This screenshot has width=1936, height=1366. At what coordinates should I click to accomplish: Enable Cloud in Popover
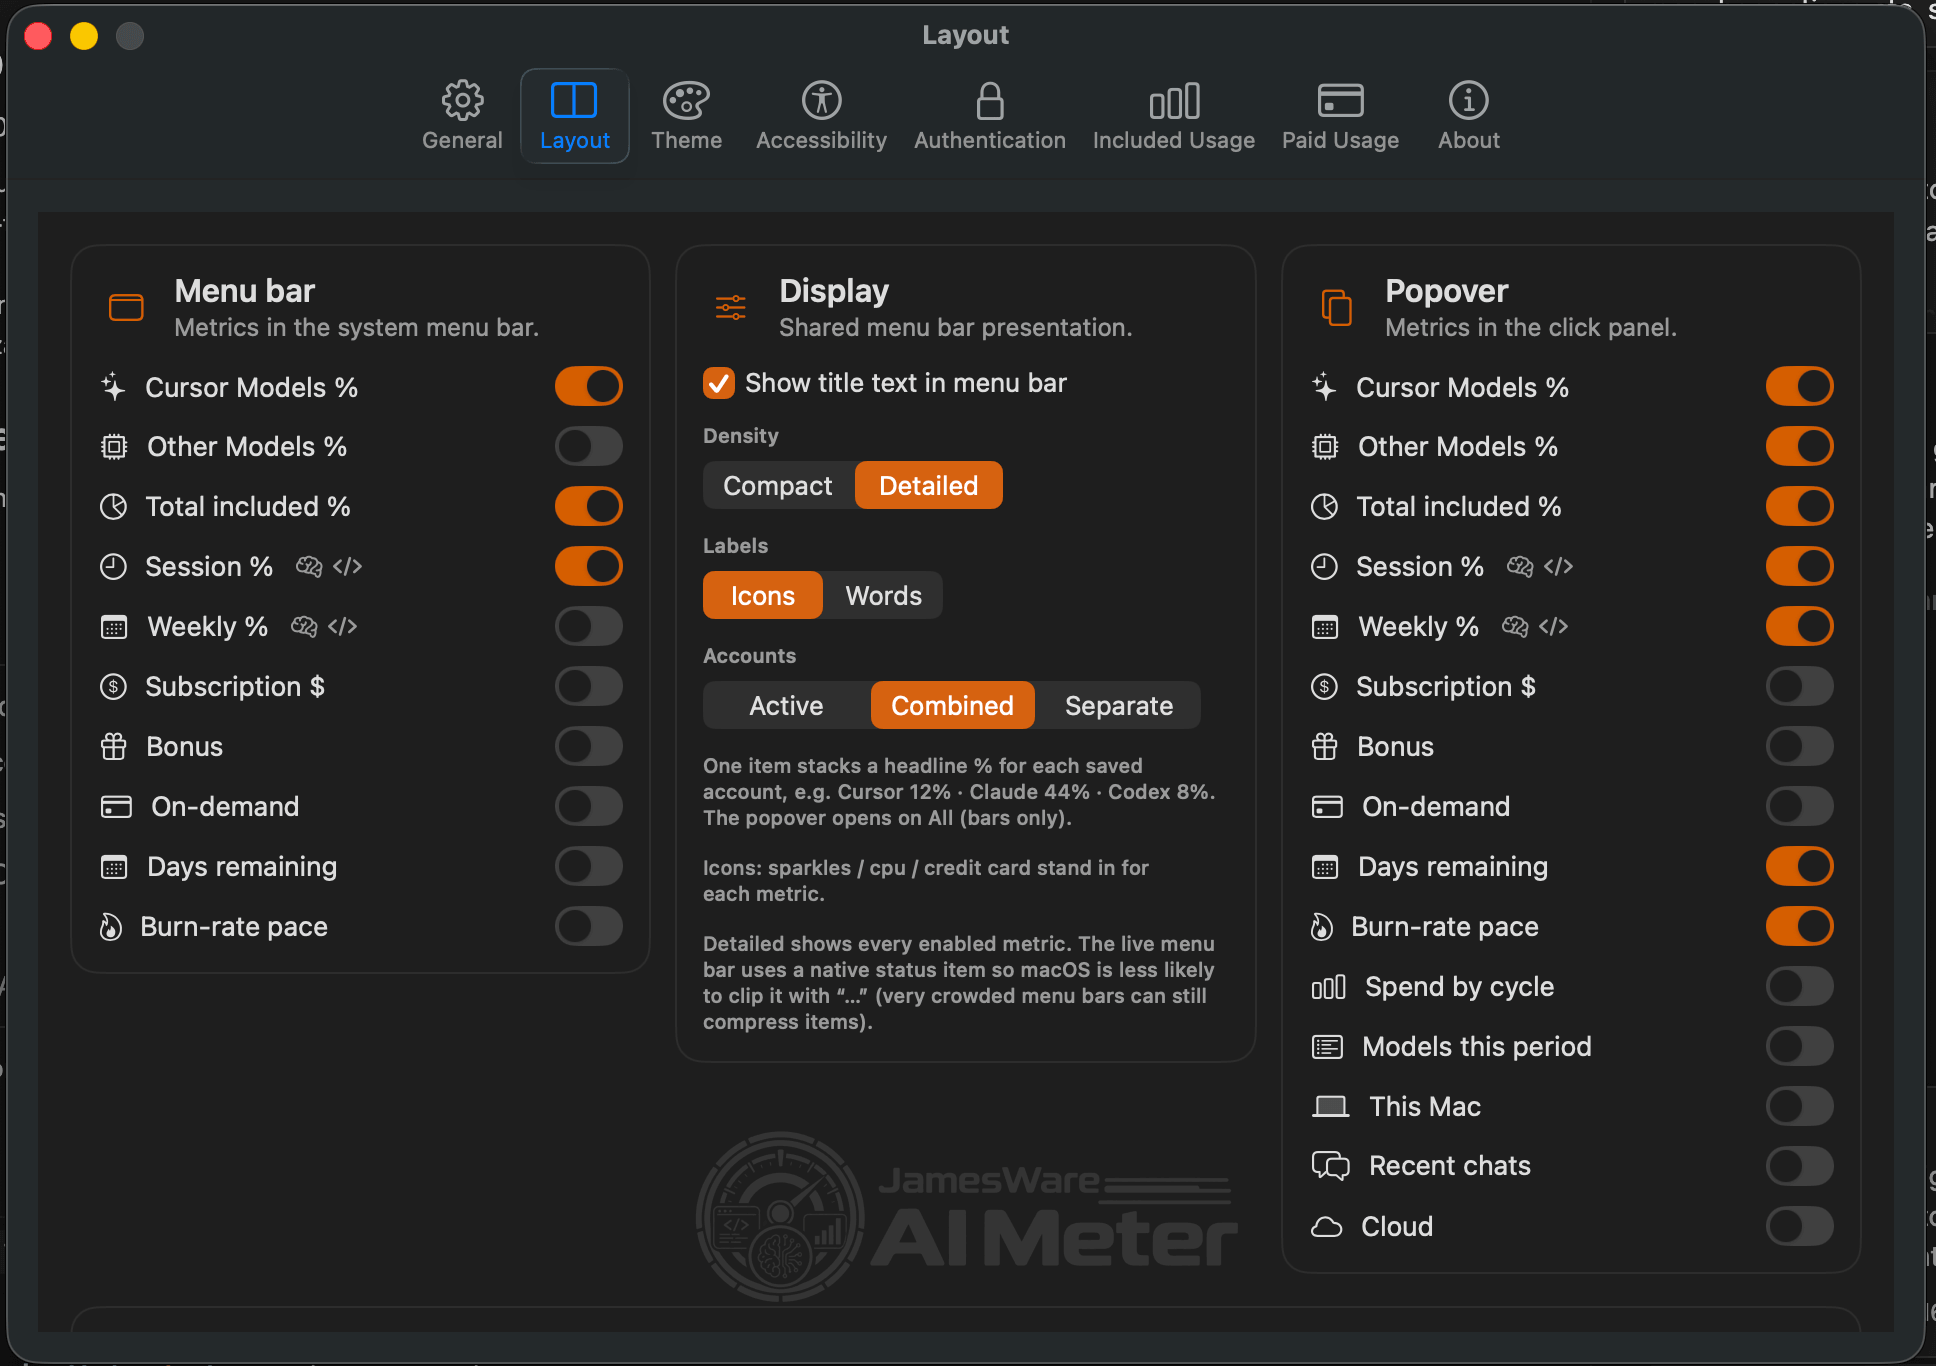click(1800, 1226)
